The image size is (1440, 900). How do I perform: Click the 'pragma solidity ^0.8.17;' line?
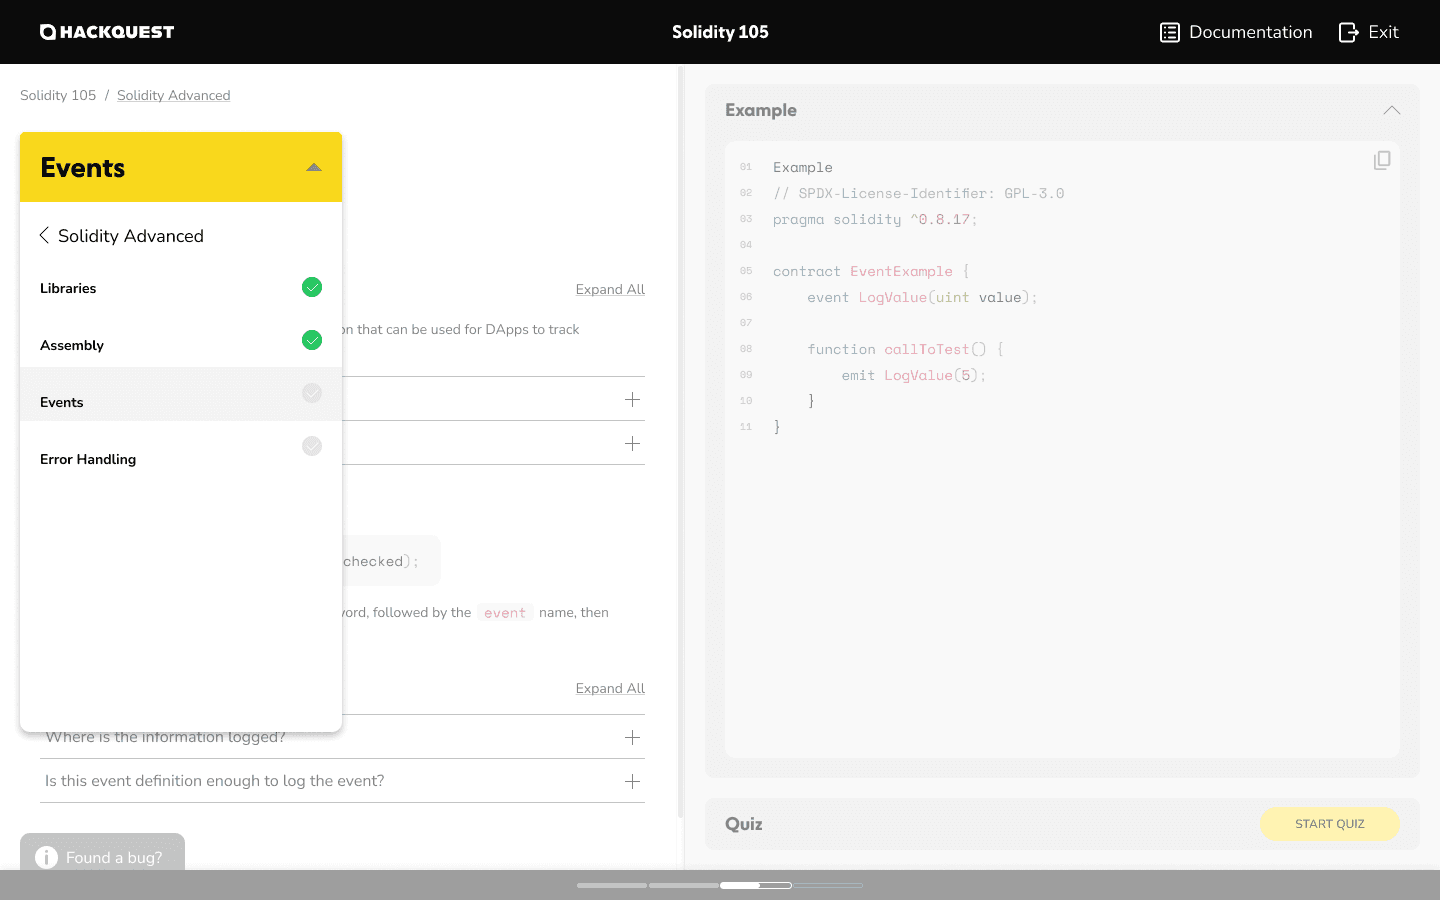(x=875, y=219)
